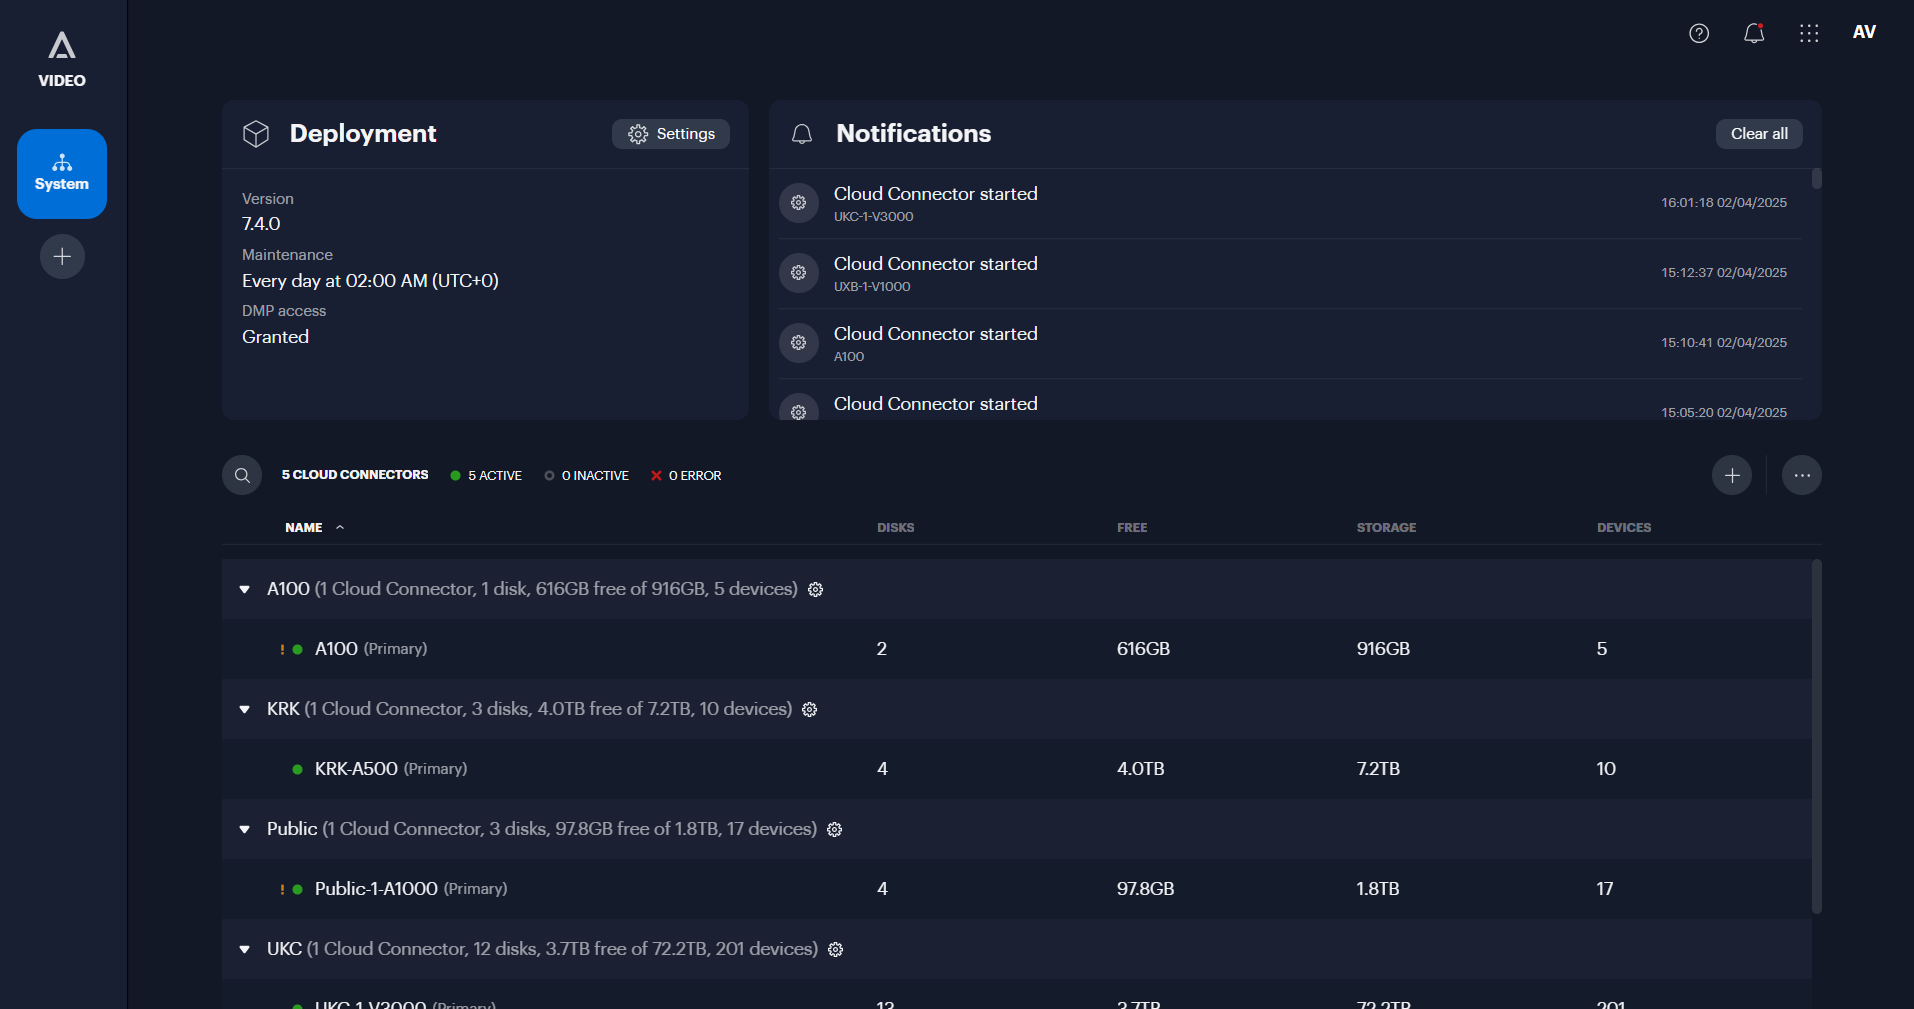Add a new cloud connector with plus icon

click(x=1732, y=475)
